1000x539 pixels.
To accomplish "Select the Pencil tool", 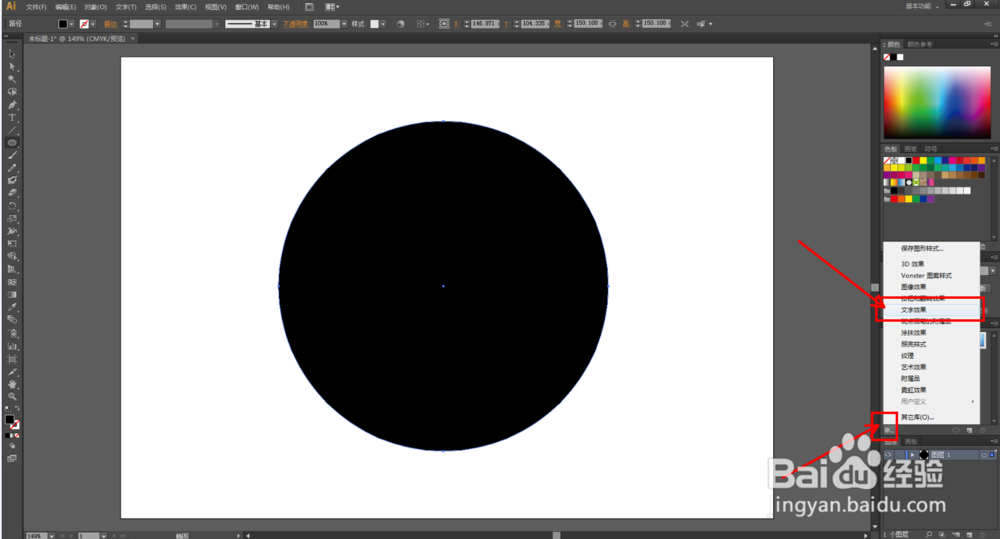I will [12, 168].
